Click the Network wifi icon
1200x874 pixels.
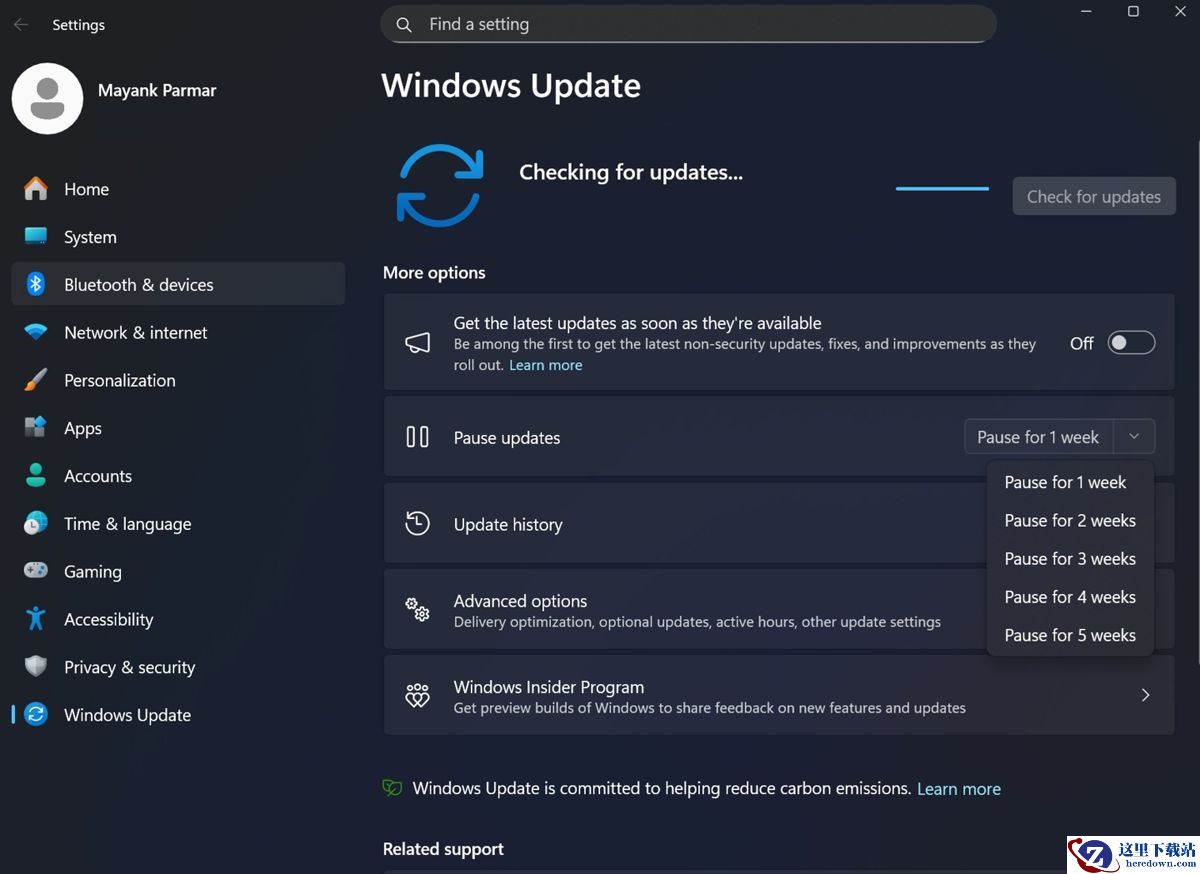(36, 332)
